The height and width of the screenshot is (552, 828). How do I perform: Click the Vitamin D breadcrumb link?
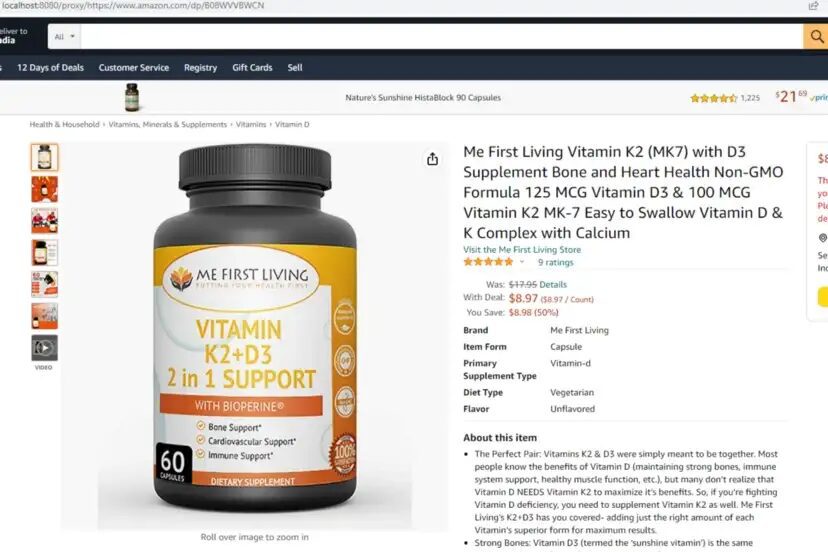pyautogui.click(x=292, y=125)
